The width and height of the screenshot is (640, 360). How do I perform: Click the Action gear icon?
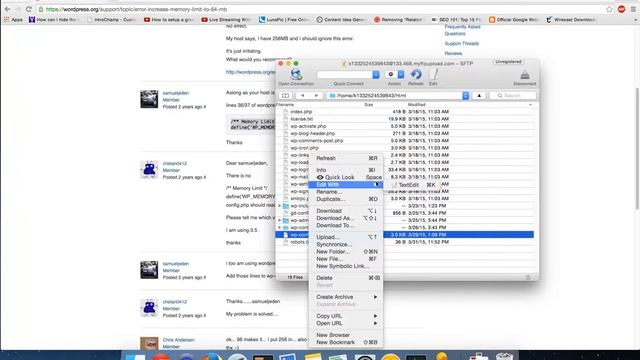[391, 74]
